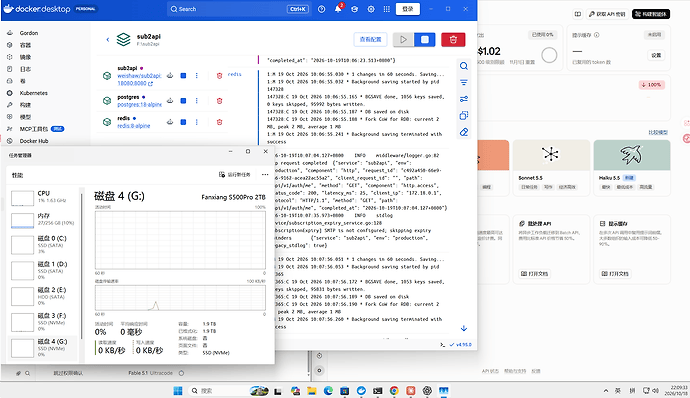Open Windows Start menu

(x=178, y=391)
